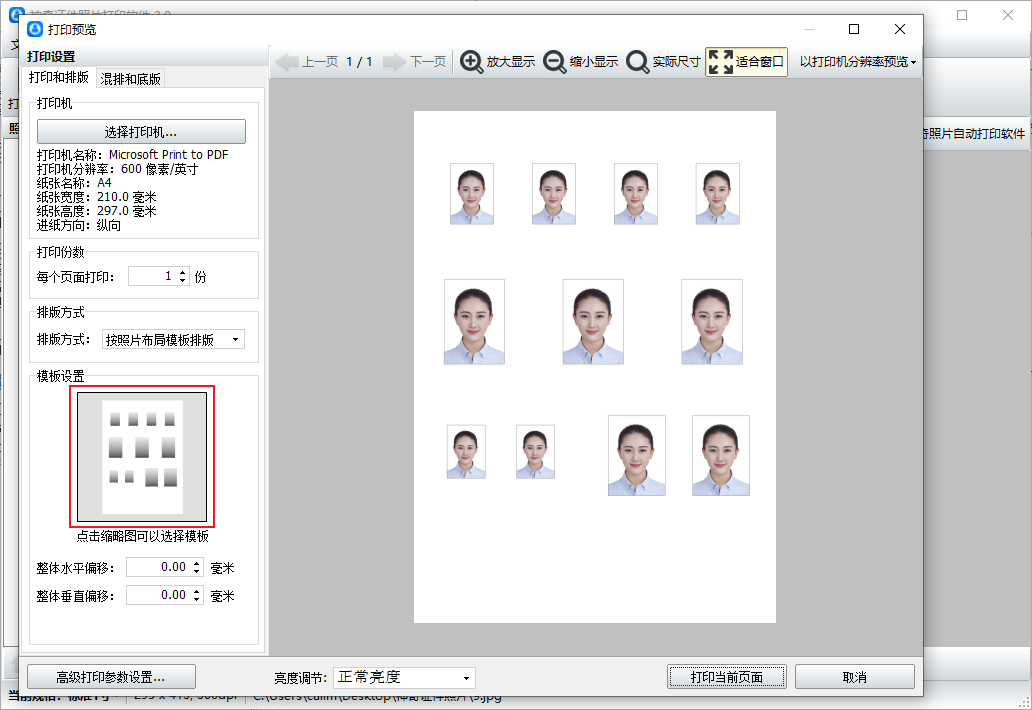1032x710 pixels.
Task: Click the vertical offset (整体垂直偏移) stepper arrows
Action: coord(197,596)
